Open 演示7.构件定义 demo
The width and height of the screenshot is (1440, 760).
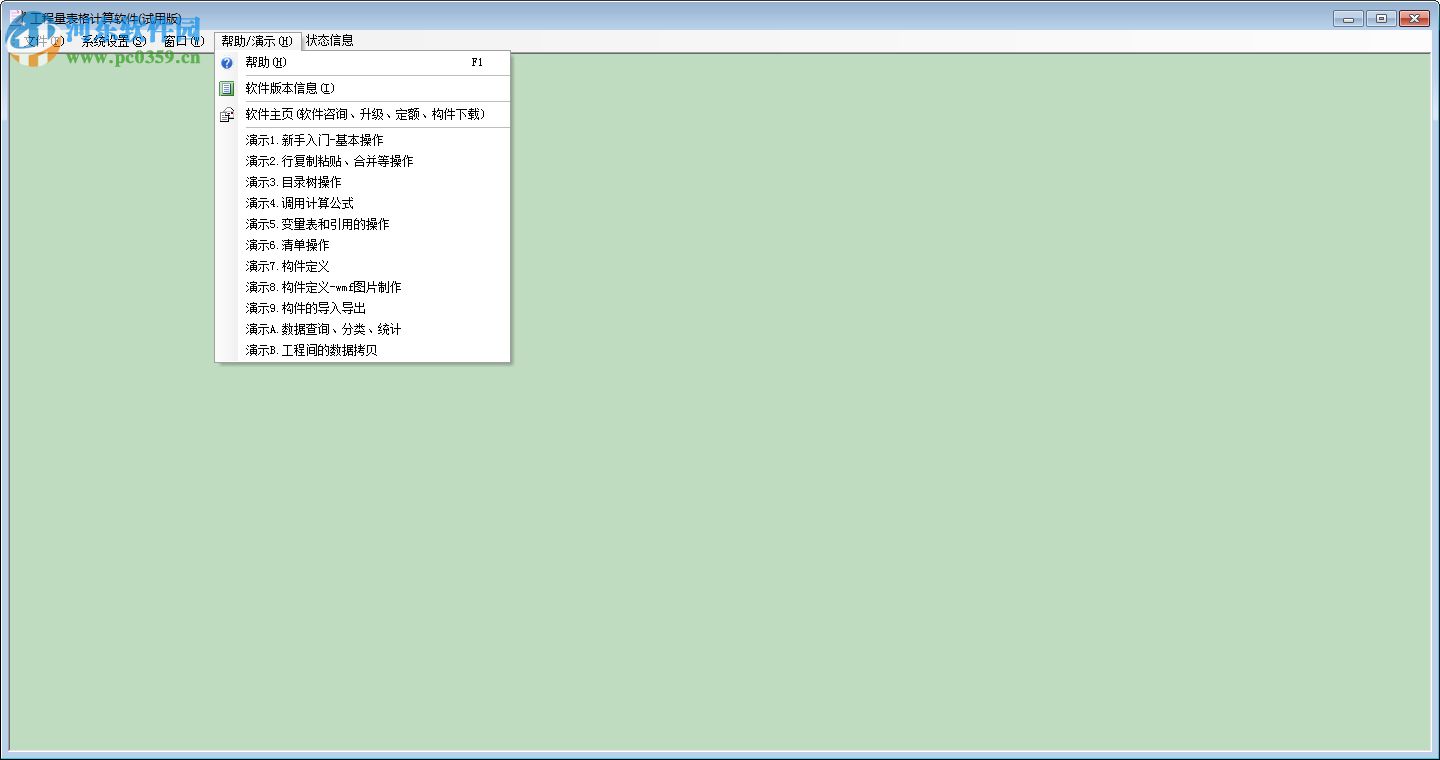(x=363, y=267)
